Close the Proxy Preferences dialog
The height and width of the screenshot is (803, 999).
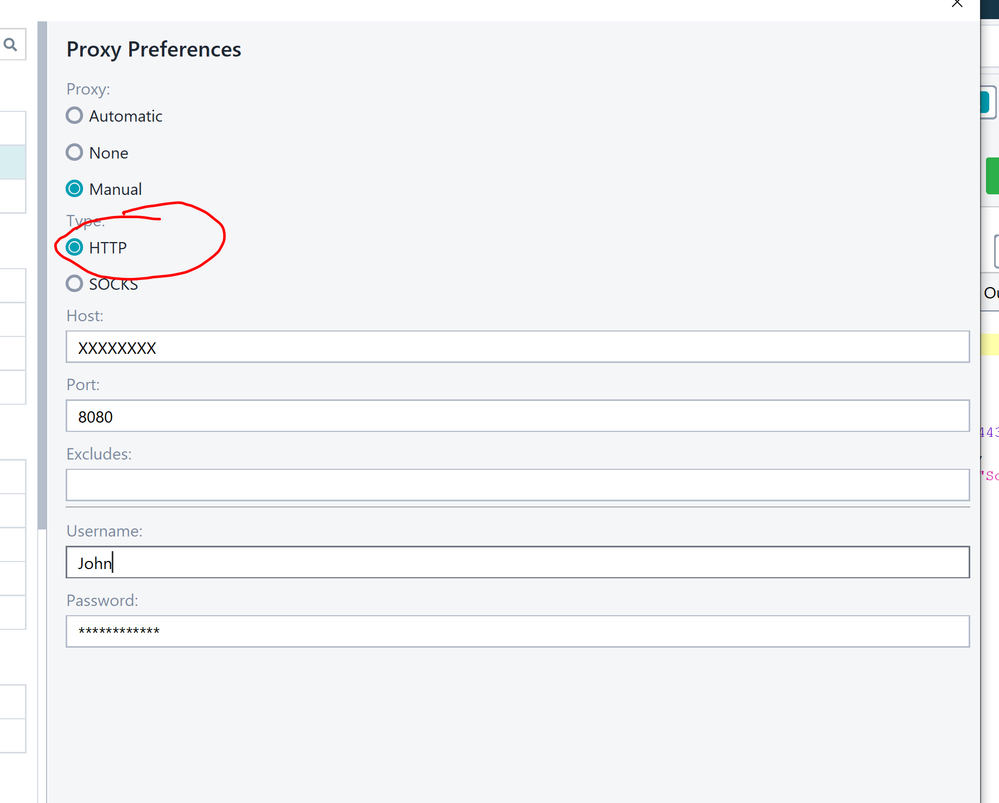pos(957,5)
